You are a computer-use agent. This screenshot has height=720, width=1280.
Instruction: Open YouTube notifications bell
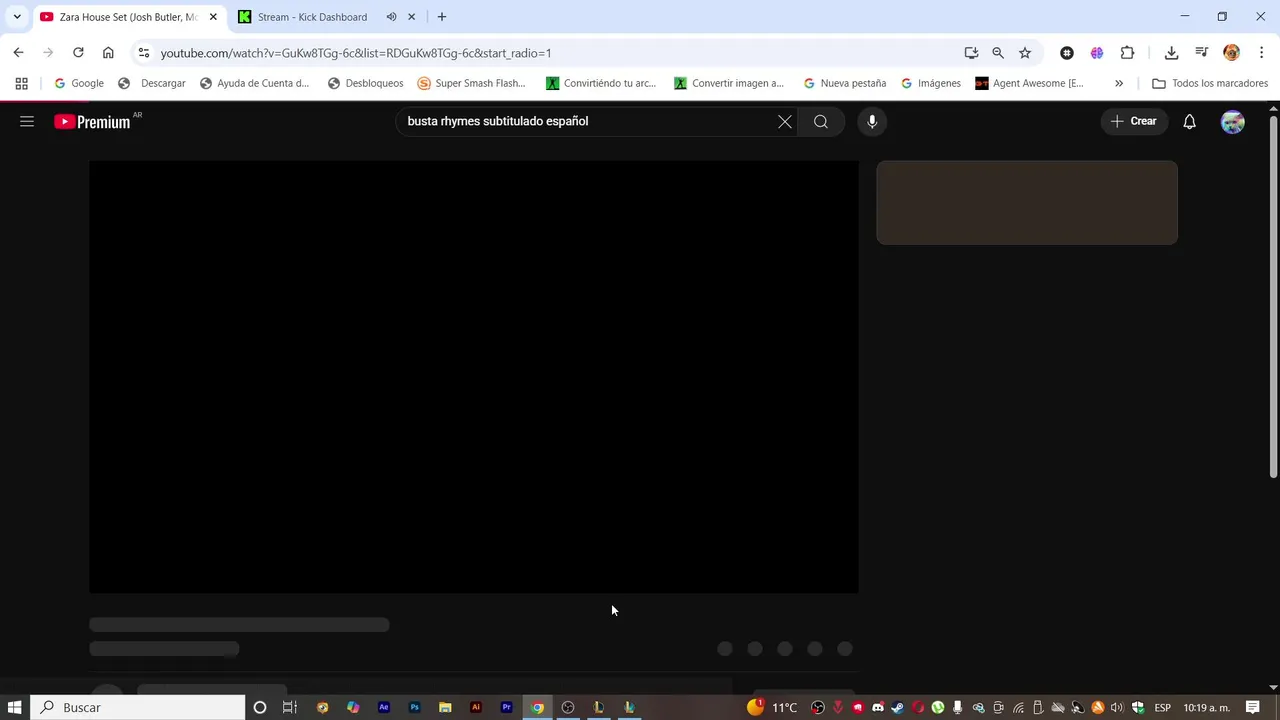click(x=1189, y=121)
